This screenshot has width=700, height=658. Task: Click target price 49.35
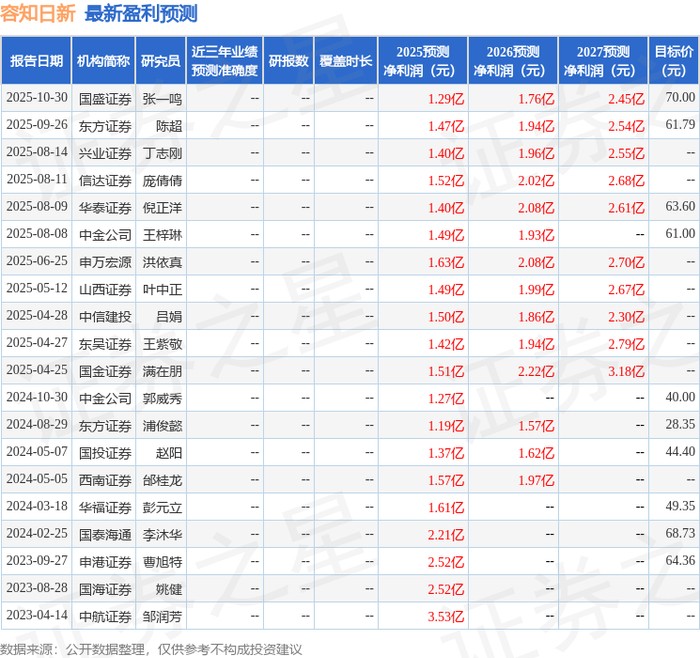coord(680,506)
